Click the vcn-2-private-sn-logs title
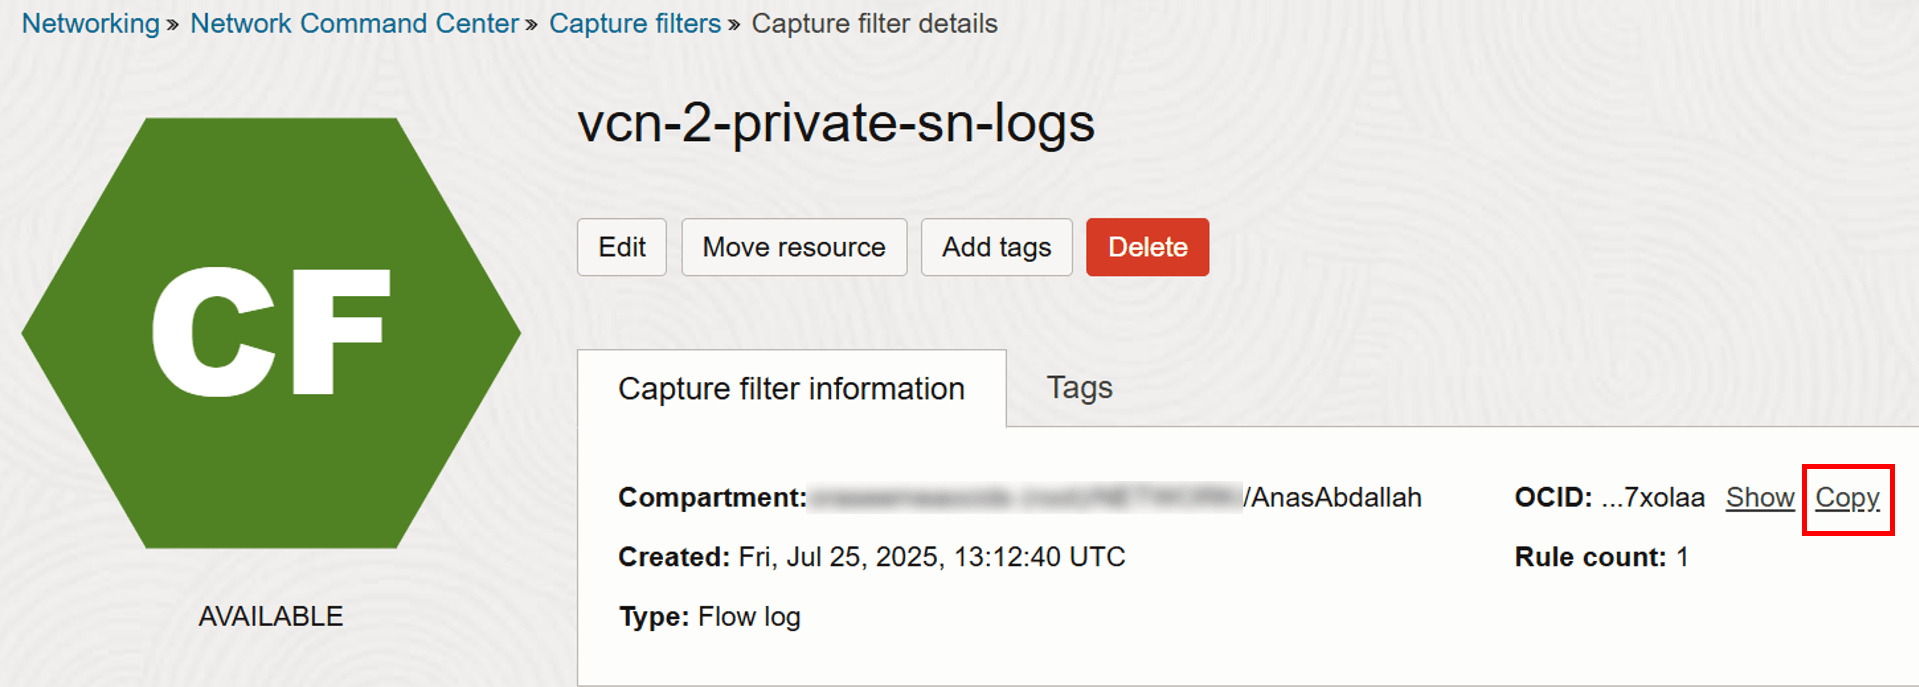The height and width of the screenshot is (687, 1919). 836,124
